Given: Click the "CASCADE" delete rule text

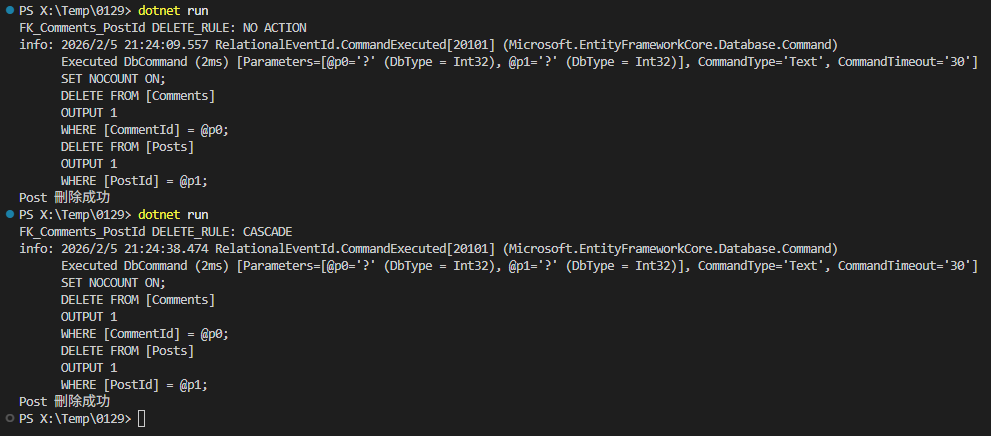Looking at the screenshot, I should (x=264, y=231).
